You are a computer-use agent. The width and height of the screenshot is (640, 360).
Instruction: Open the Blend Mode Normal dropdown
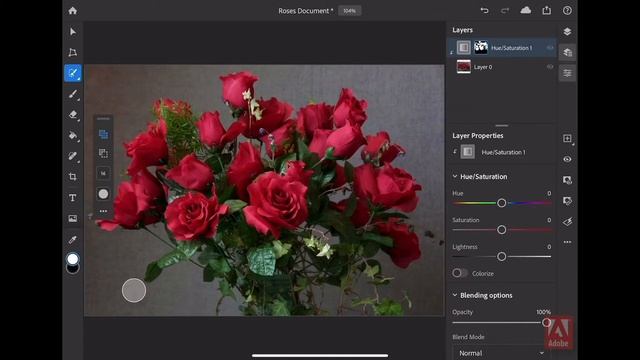tap(501, 353)
